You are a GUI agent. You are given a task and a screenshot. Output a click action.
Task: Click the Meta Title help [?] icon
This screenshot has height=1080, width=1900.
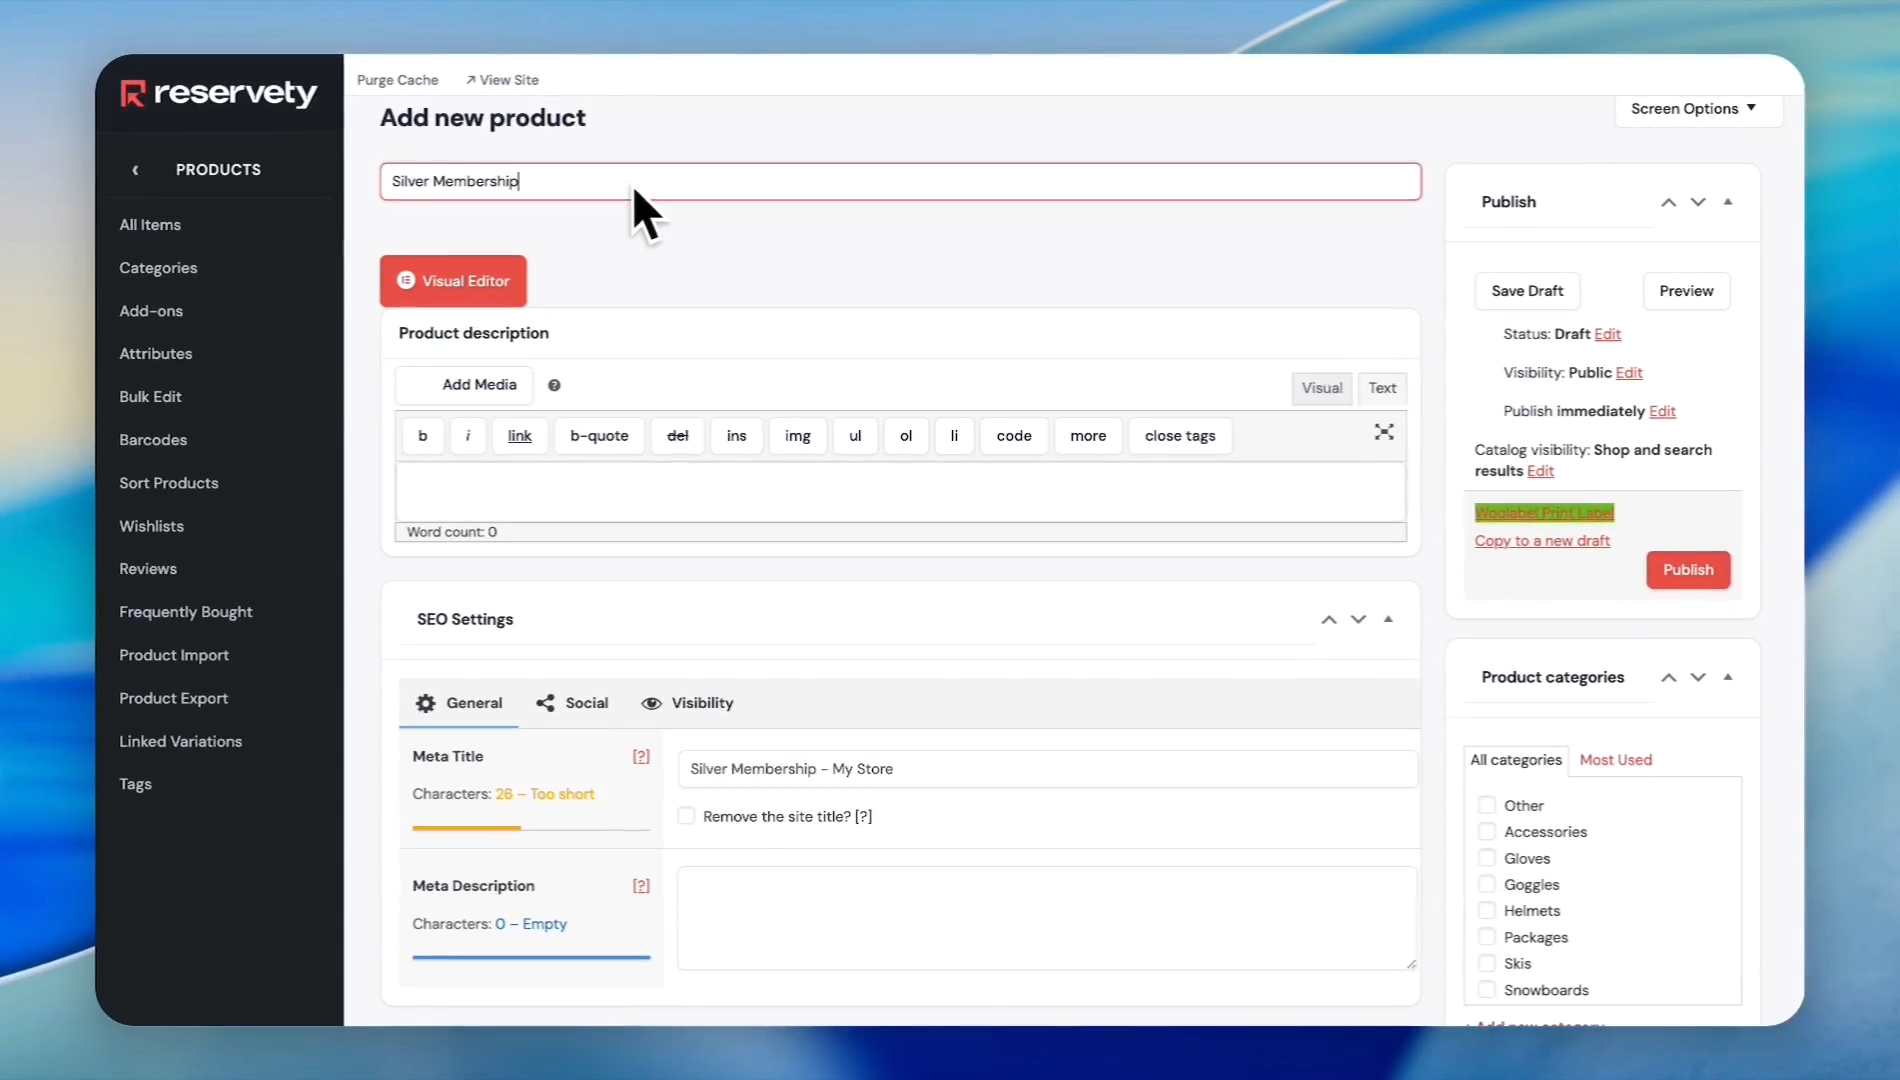[641, 757]
